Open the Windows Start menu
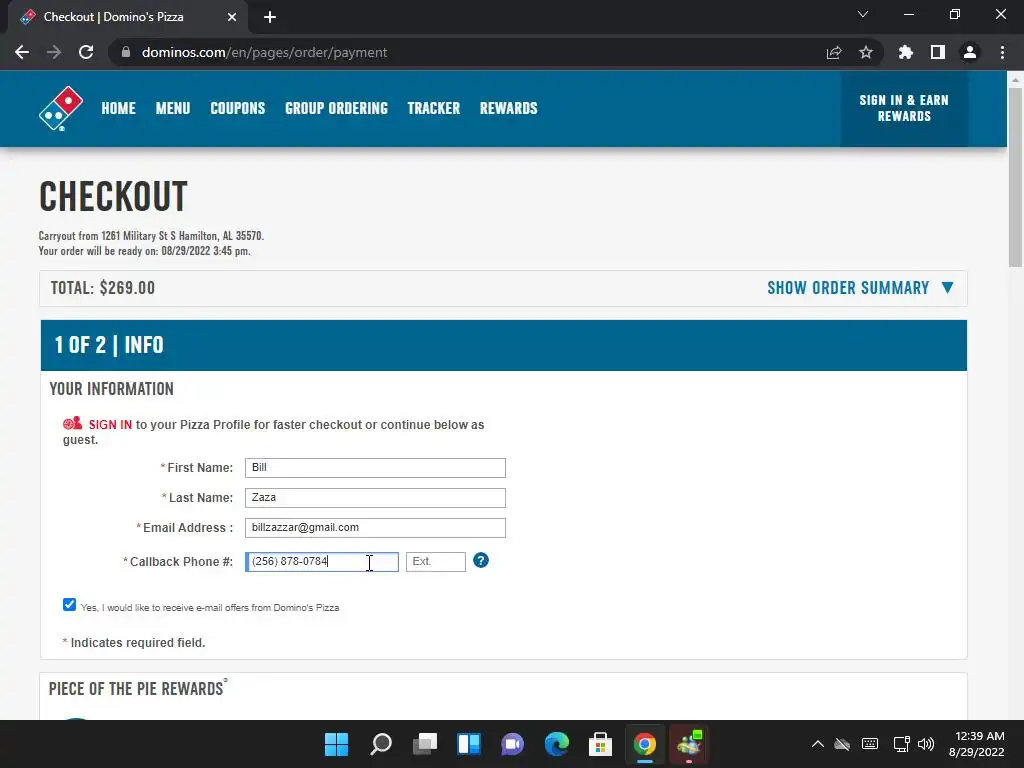 pos(336,744)
